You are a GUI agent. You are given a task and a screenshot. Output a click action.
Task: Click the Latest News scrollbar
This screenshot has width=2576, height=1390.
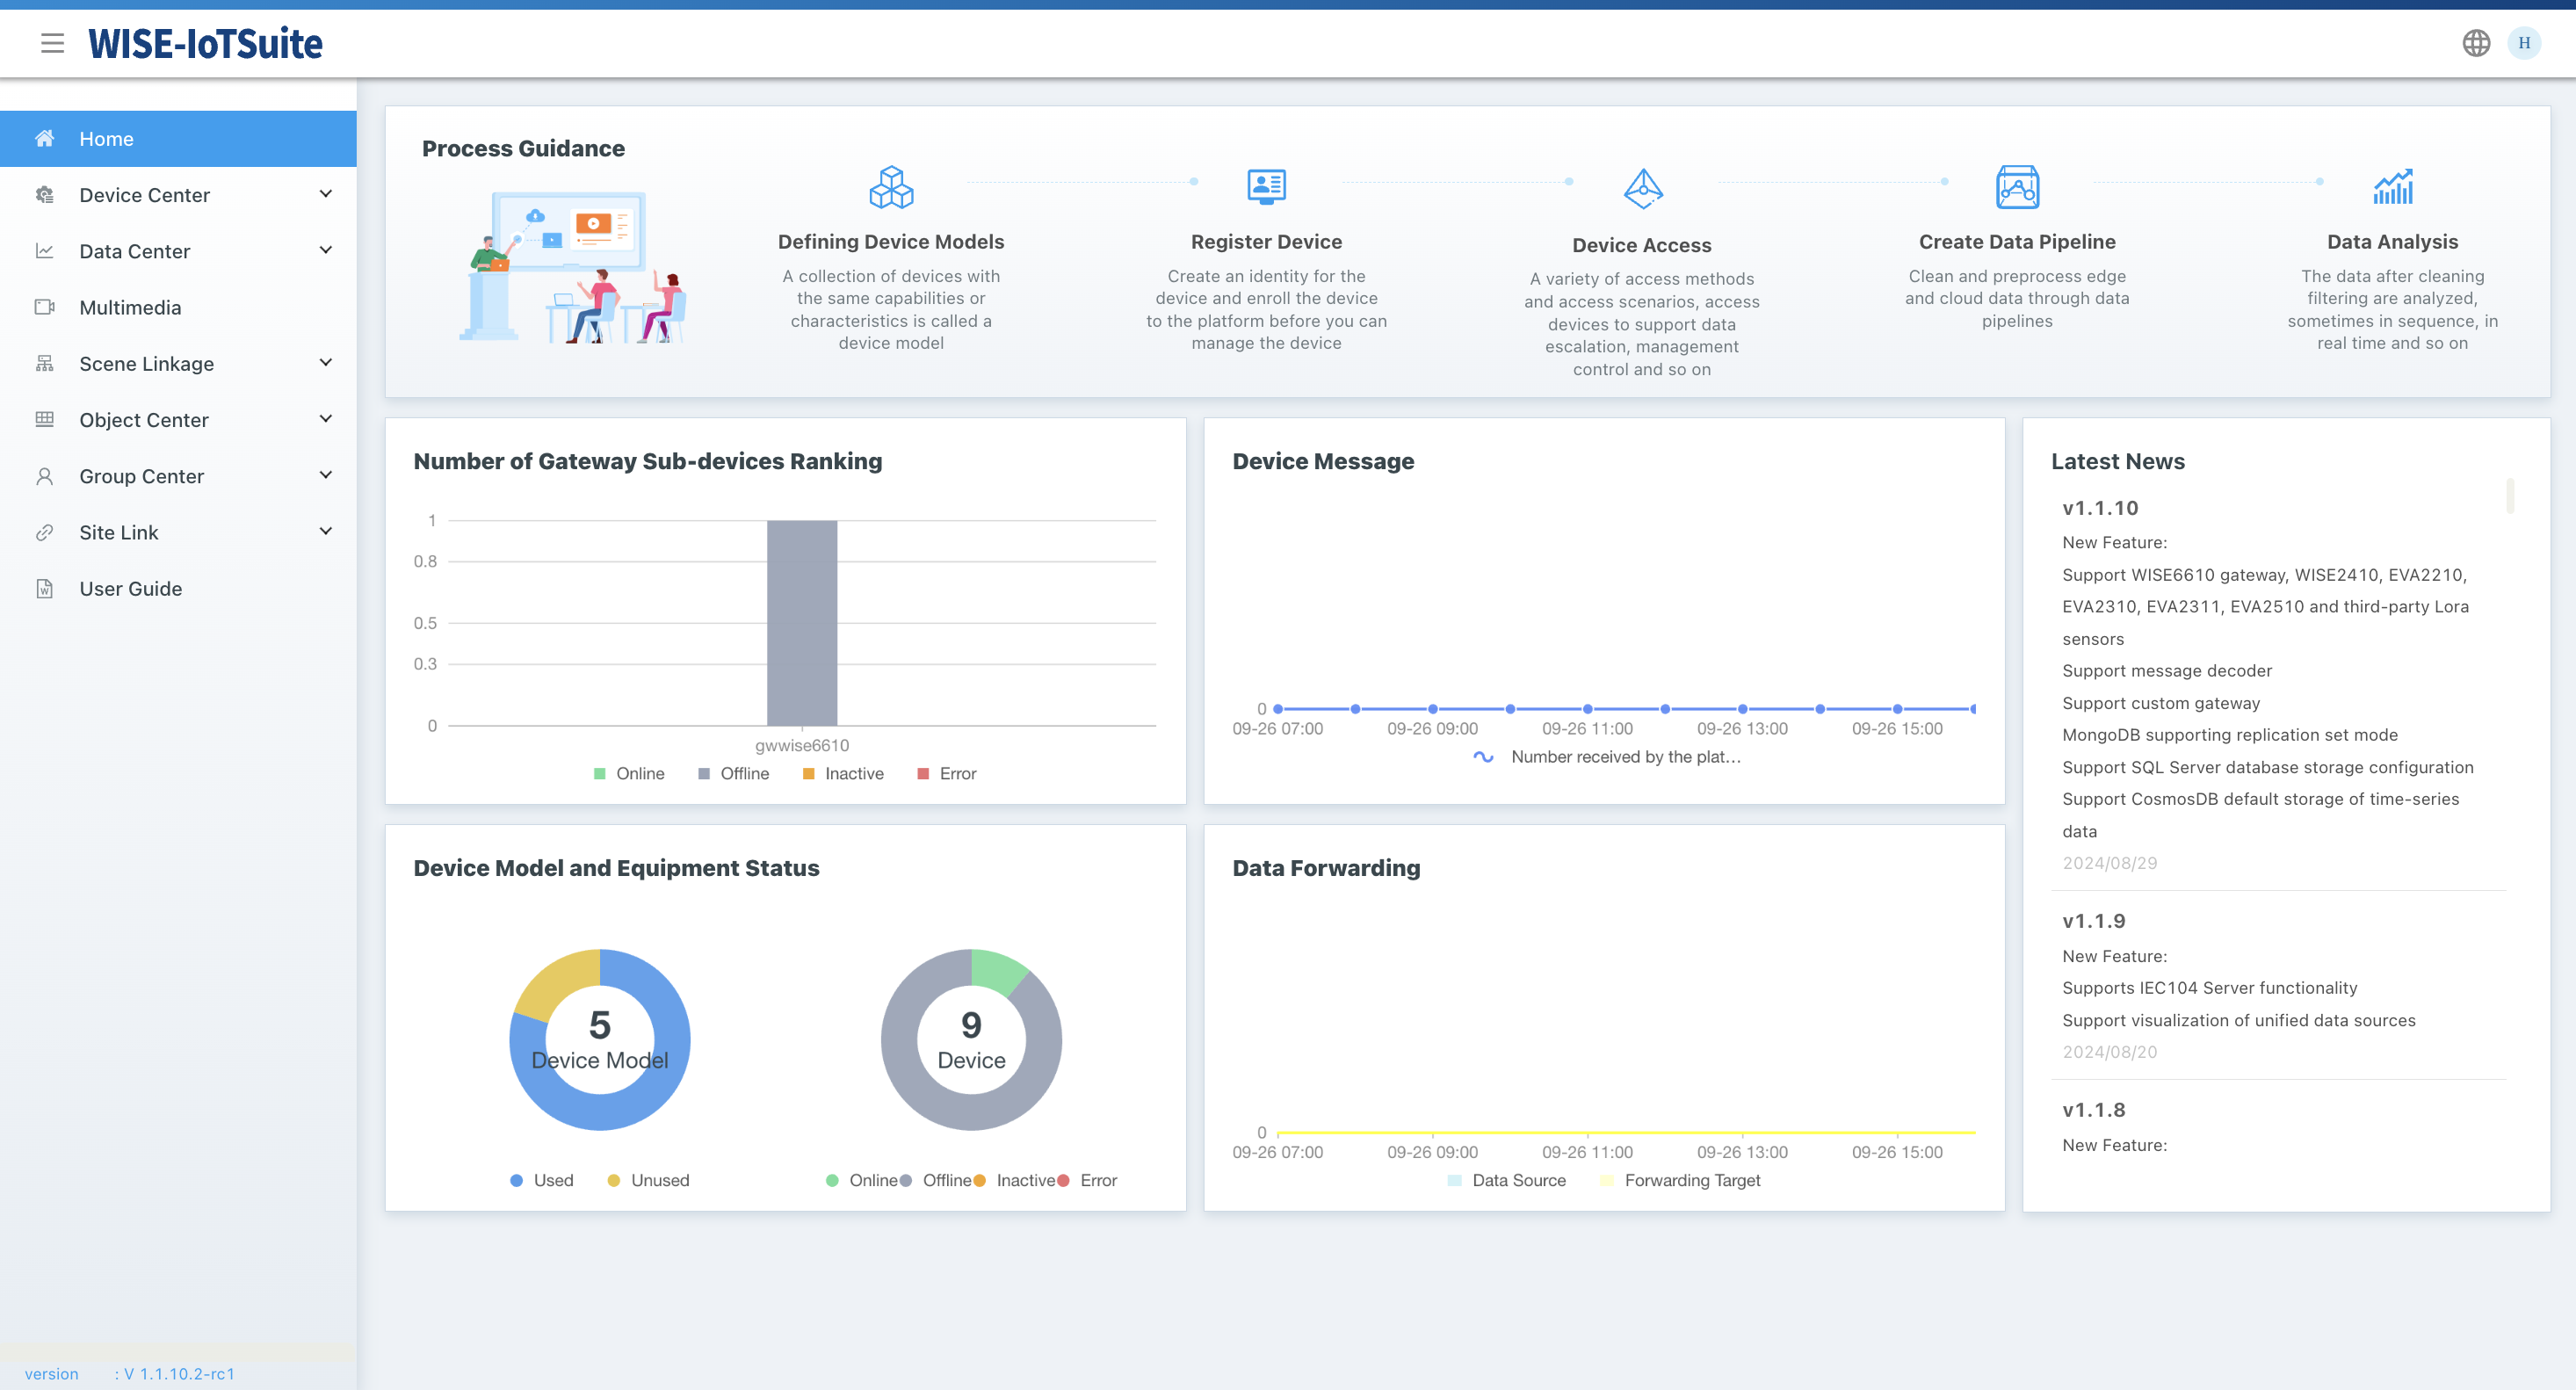[x=2510, y=495]
